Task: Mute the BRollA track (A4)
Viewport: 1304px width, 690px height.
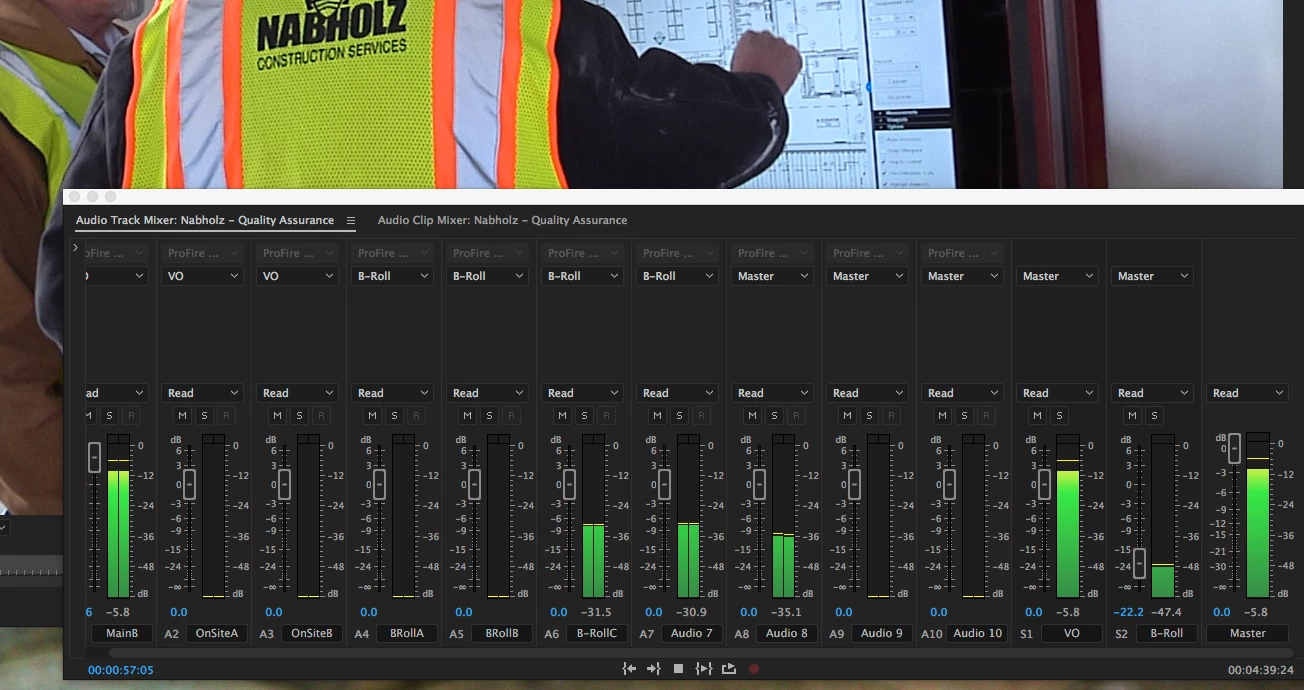Action: click(x=372, y=416)
